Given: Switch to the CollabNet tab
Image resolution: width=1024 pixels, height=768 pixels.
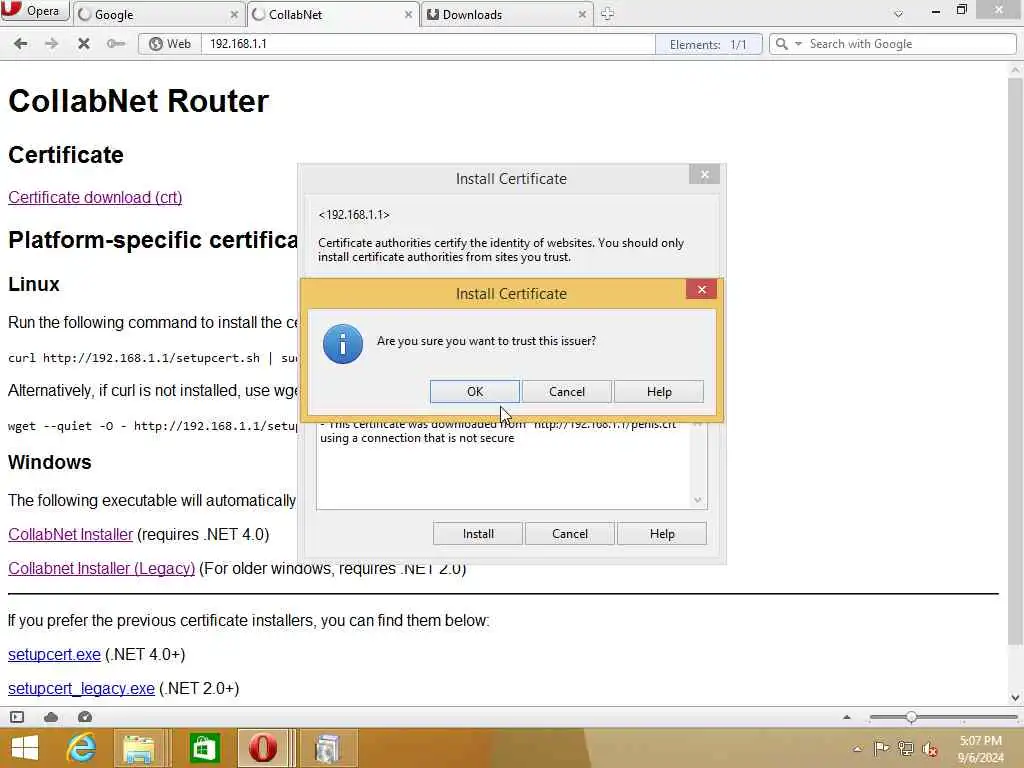Looking at the screenshot, I should tap(332, 14).
